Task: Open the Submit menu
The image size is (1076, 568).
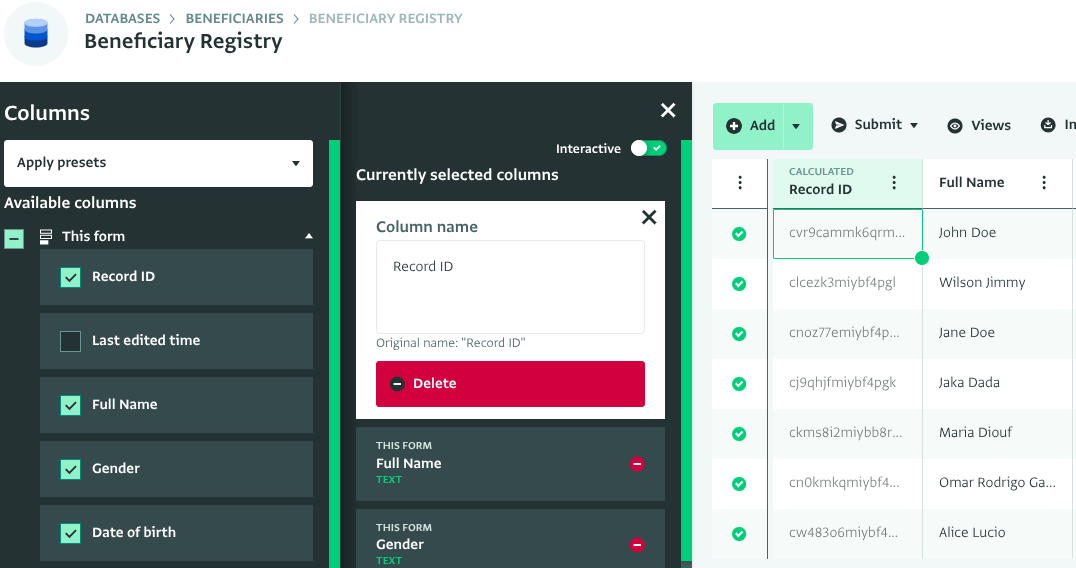Action: click(875, 125)
